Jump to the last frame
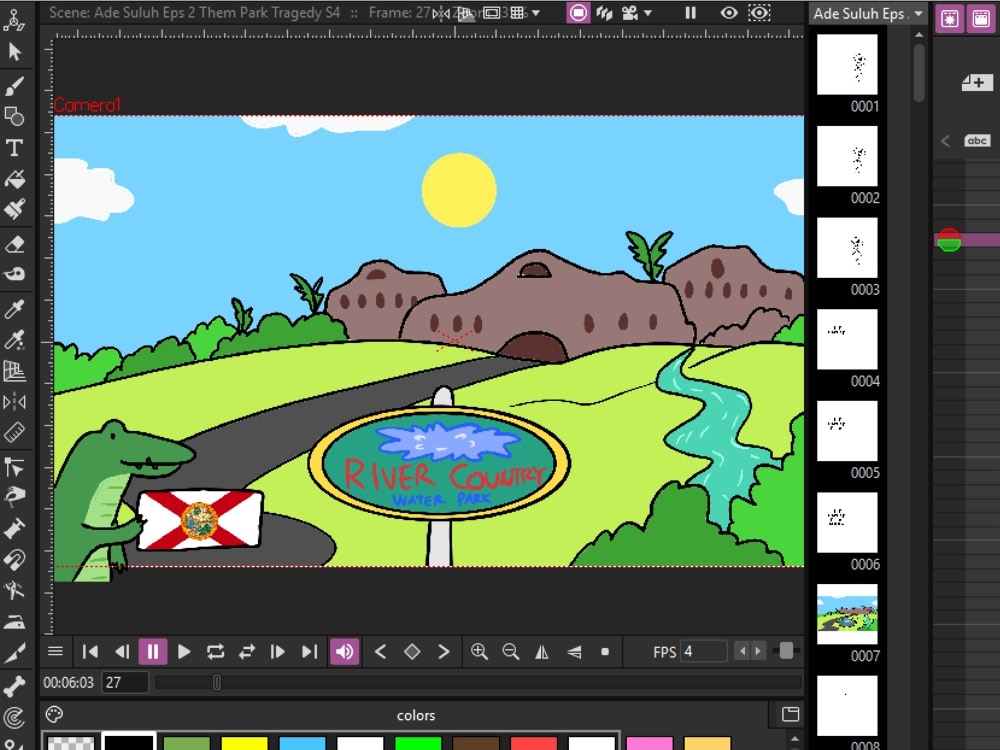Viewport: 1000px width, 750px height. click(309, 651)
